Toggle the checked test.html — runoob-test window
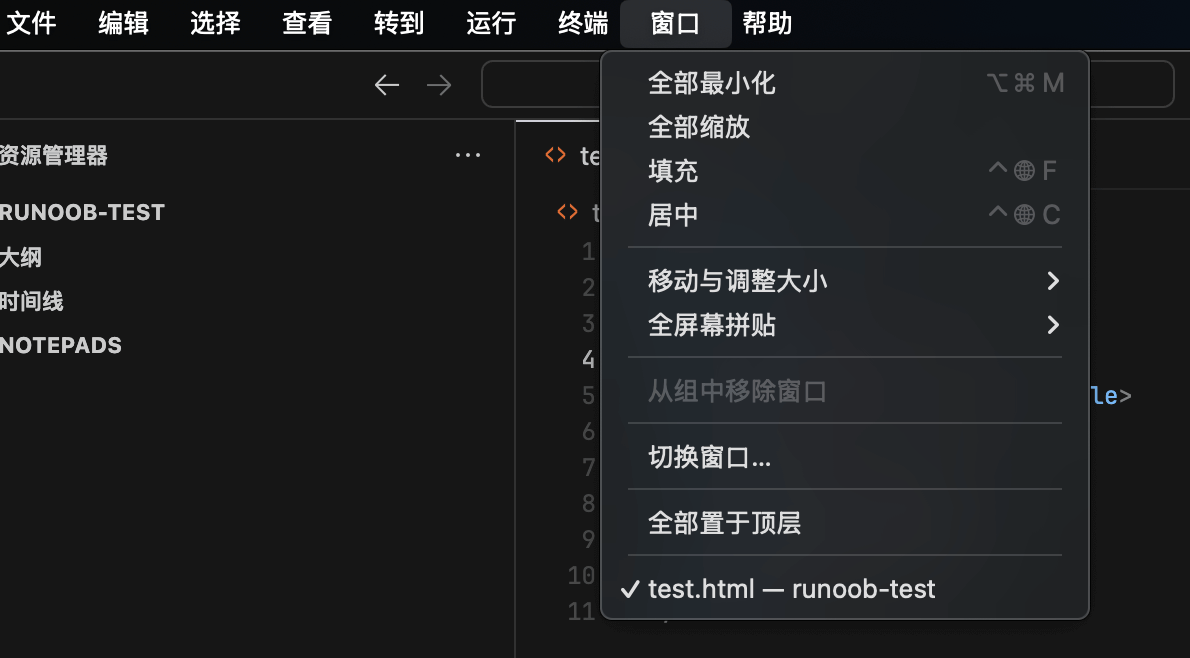Viewport: 1190px width, 658px height. pos(790,589)
